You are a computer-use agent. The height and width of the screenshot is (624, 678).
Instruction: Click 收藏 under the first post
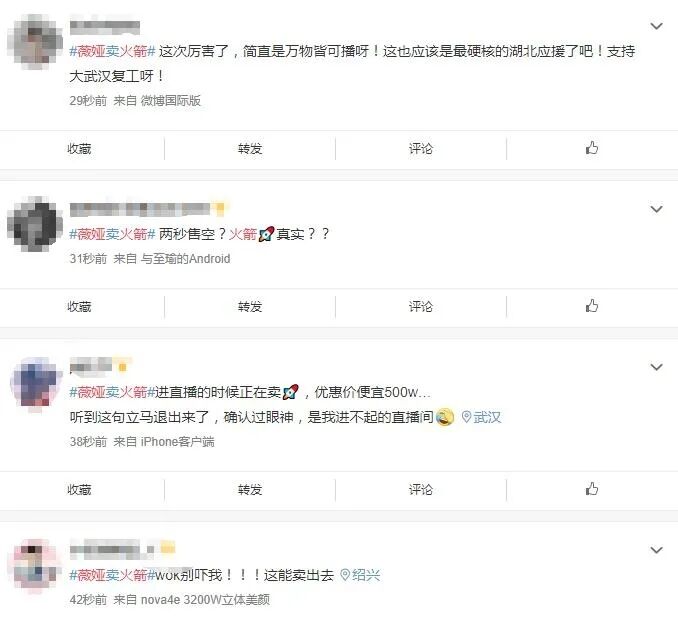tap(79, 149)
